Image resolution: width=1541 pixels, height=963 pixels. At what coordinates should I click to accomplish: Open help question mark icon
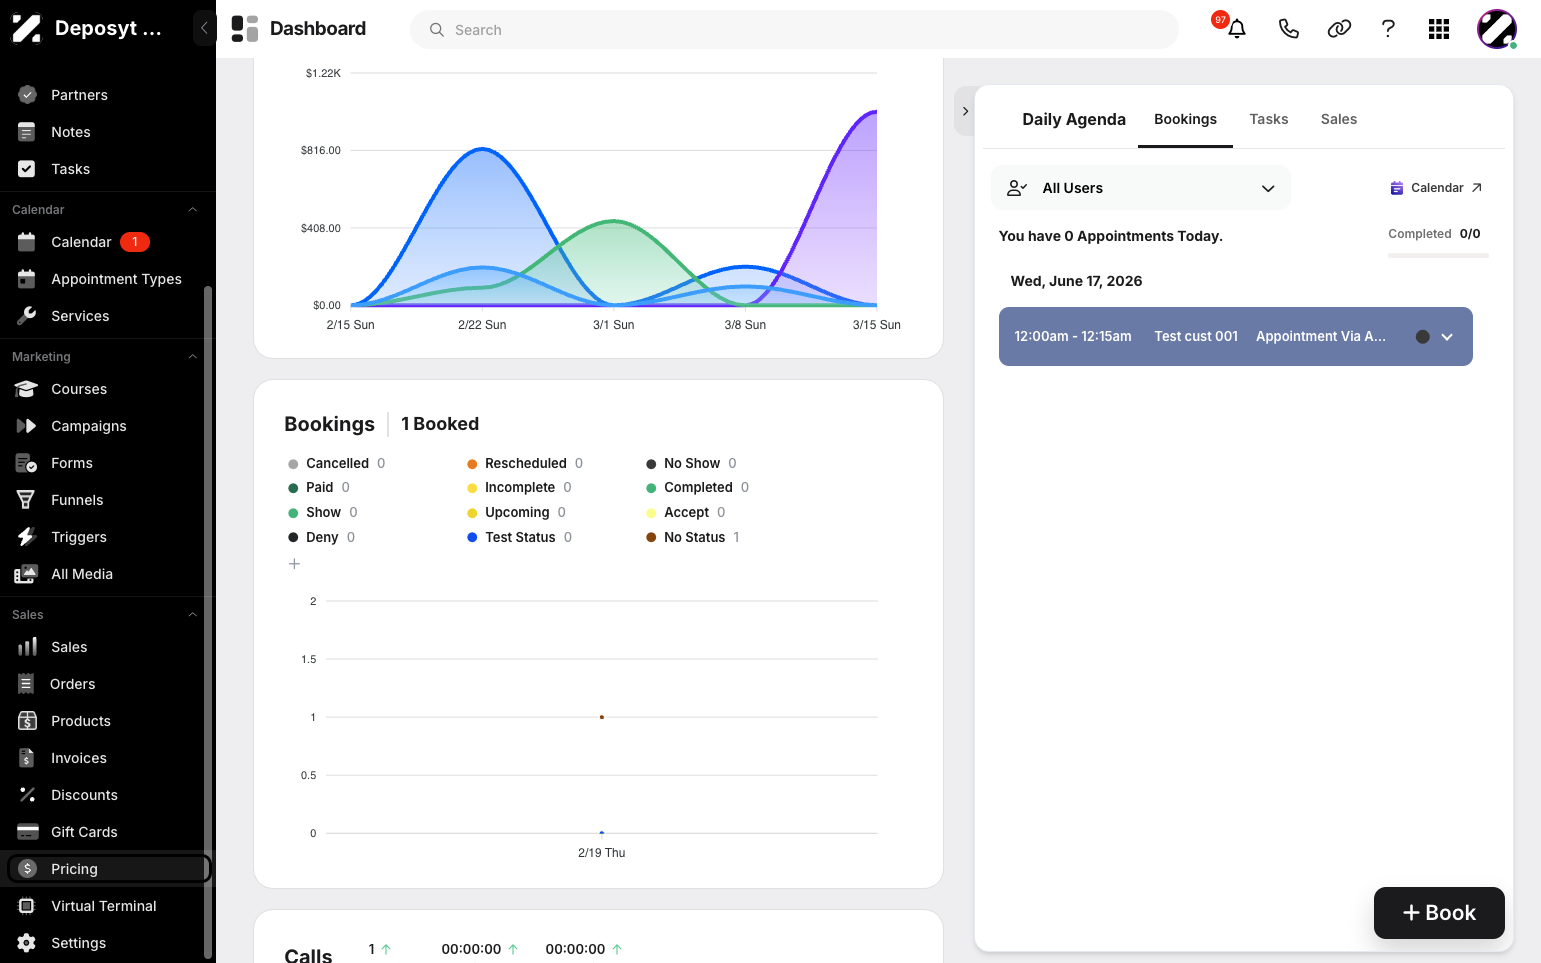1388,29
